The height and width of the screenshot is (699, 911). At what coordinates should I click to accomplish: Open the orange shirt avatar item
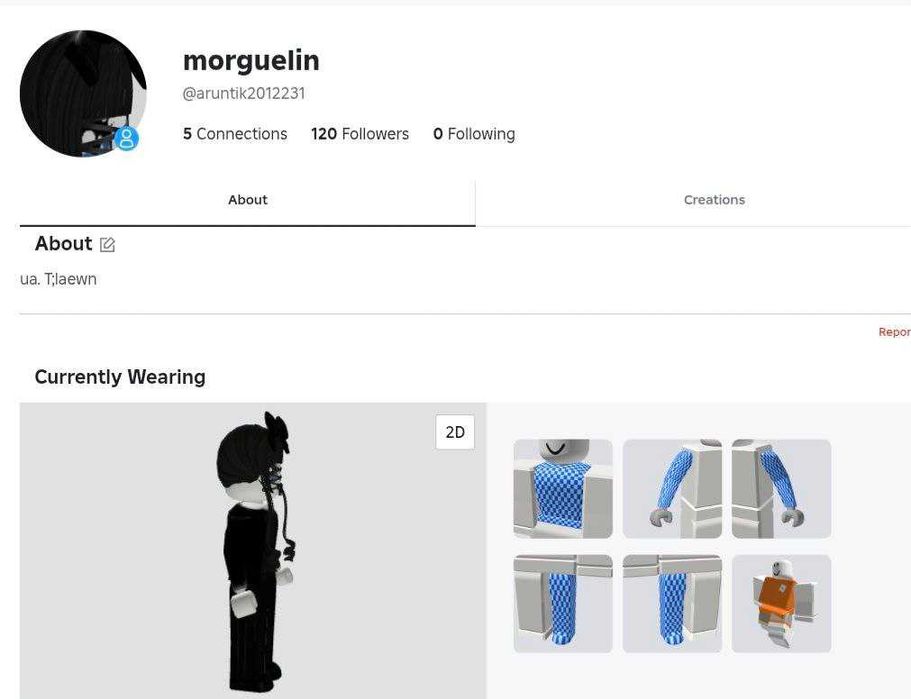(x=781, y=604)
